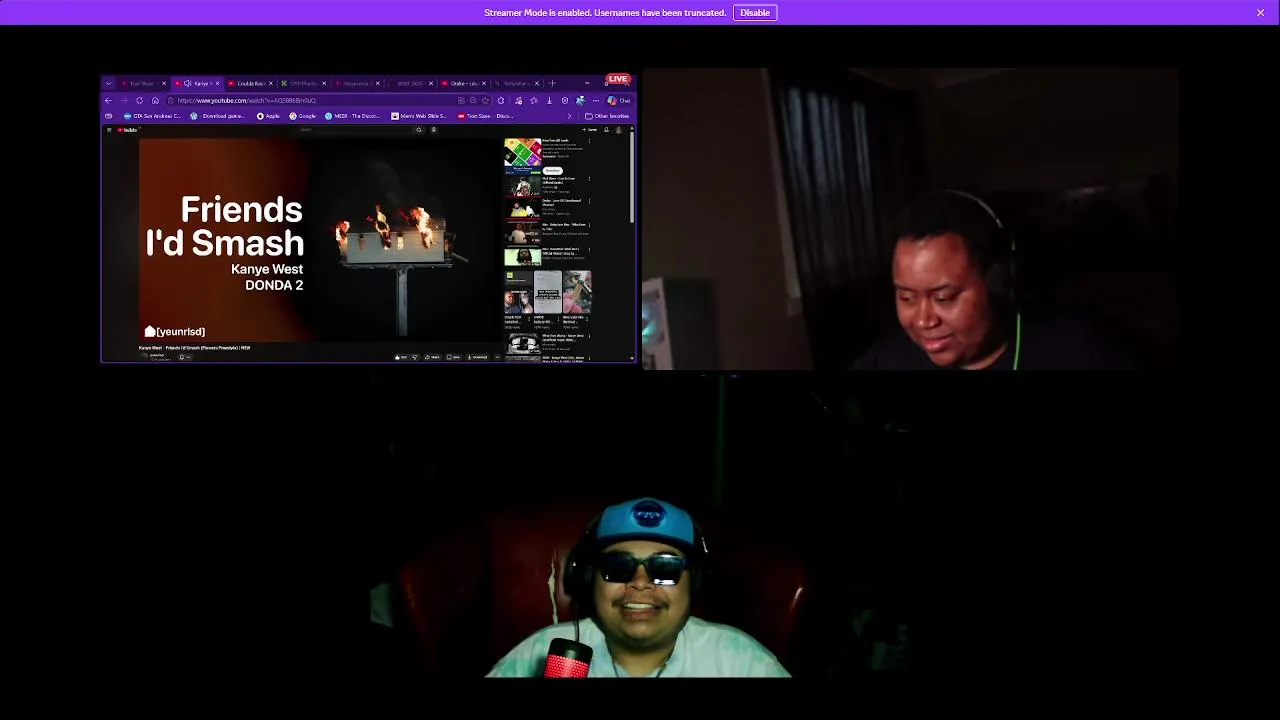The image size is (1280, 720).
Task: Open the Men's Web Slide bookmark
Action: (419, 116)
